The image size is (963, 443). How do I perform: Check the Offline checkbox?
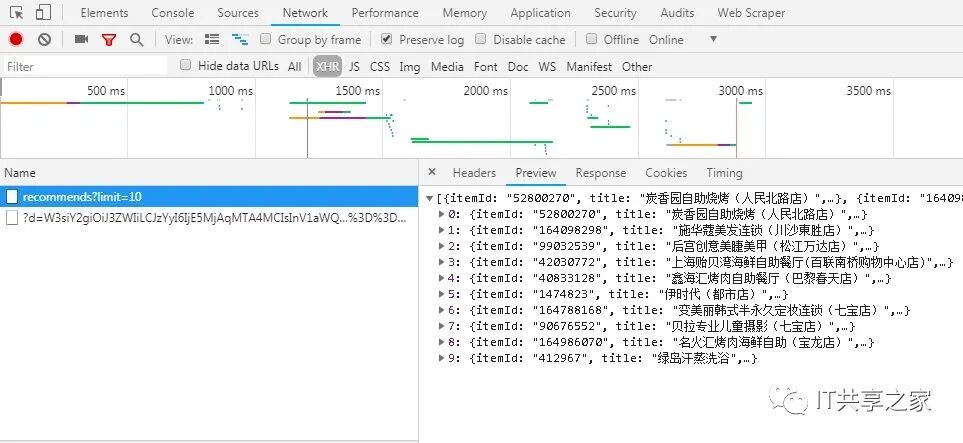(591, 39)
